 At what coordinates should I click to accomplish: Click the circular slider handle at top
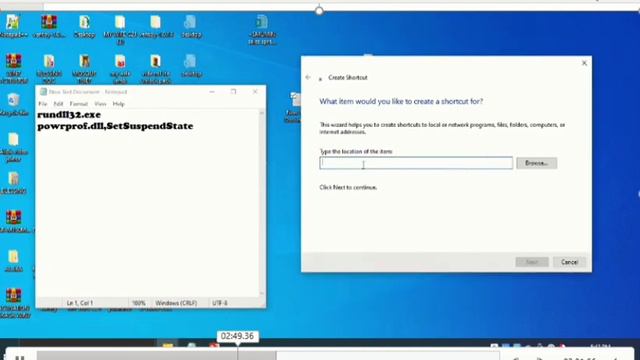click(x=319, y=11)
